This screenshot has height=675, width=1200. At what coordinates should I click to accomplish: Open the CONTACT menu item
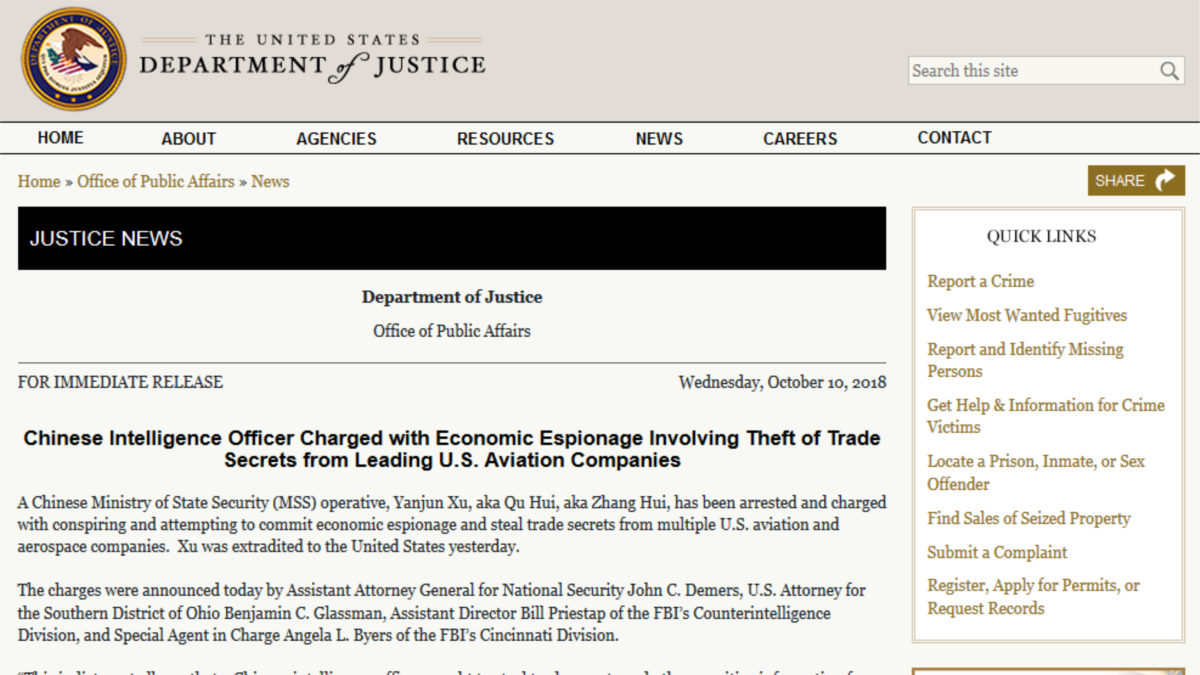point(955,138)
